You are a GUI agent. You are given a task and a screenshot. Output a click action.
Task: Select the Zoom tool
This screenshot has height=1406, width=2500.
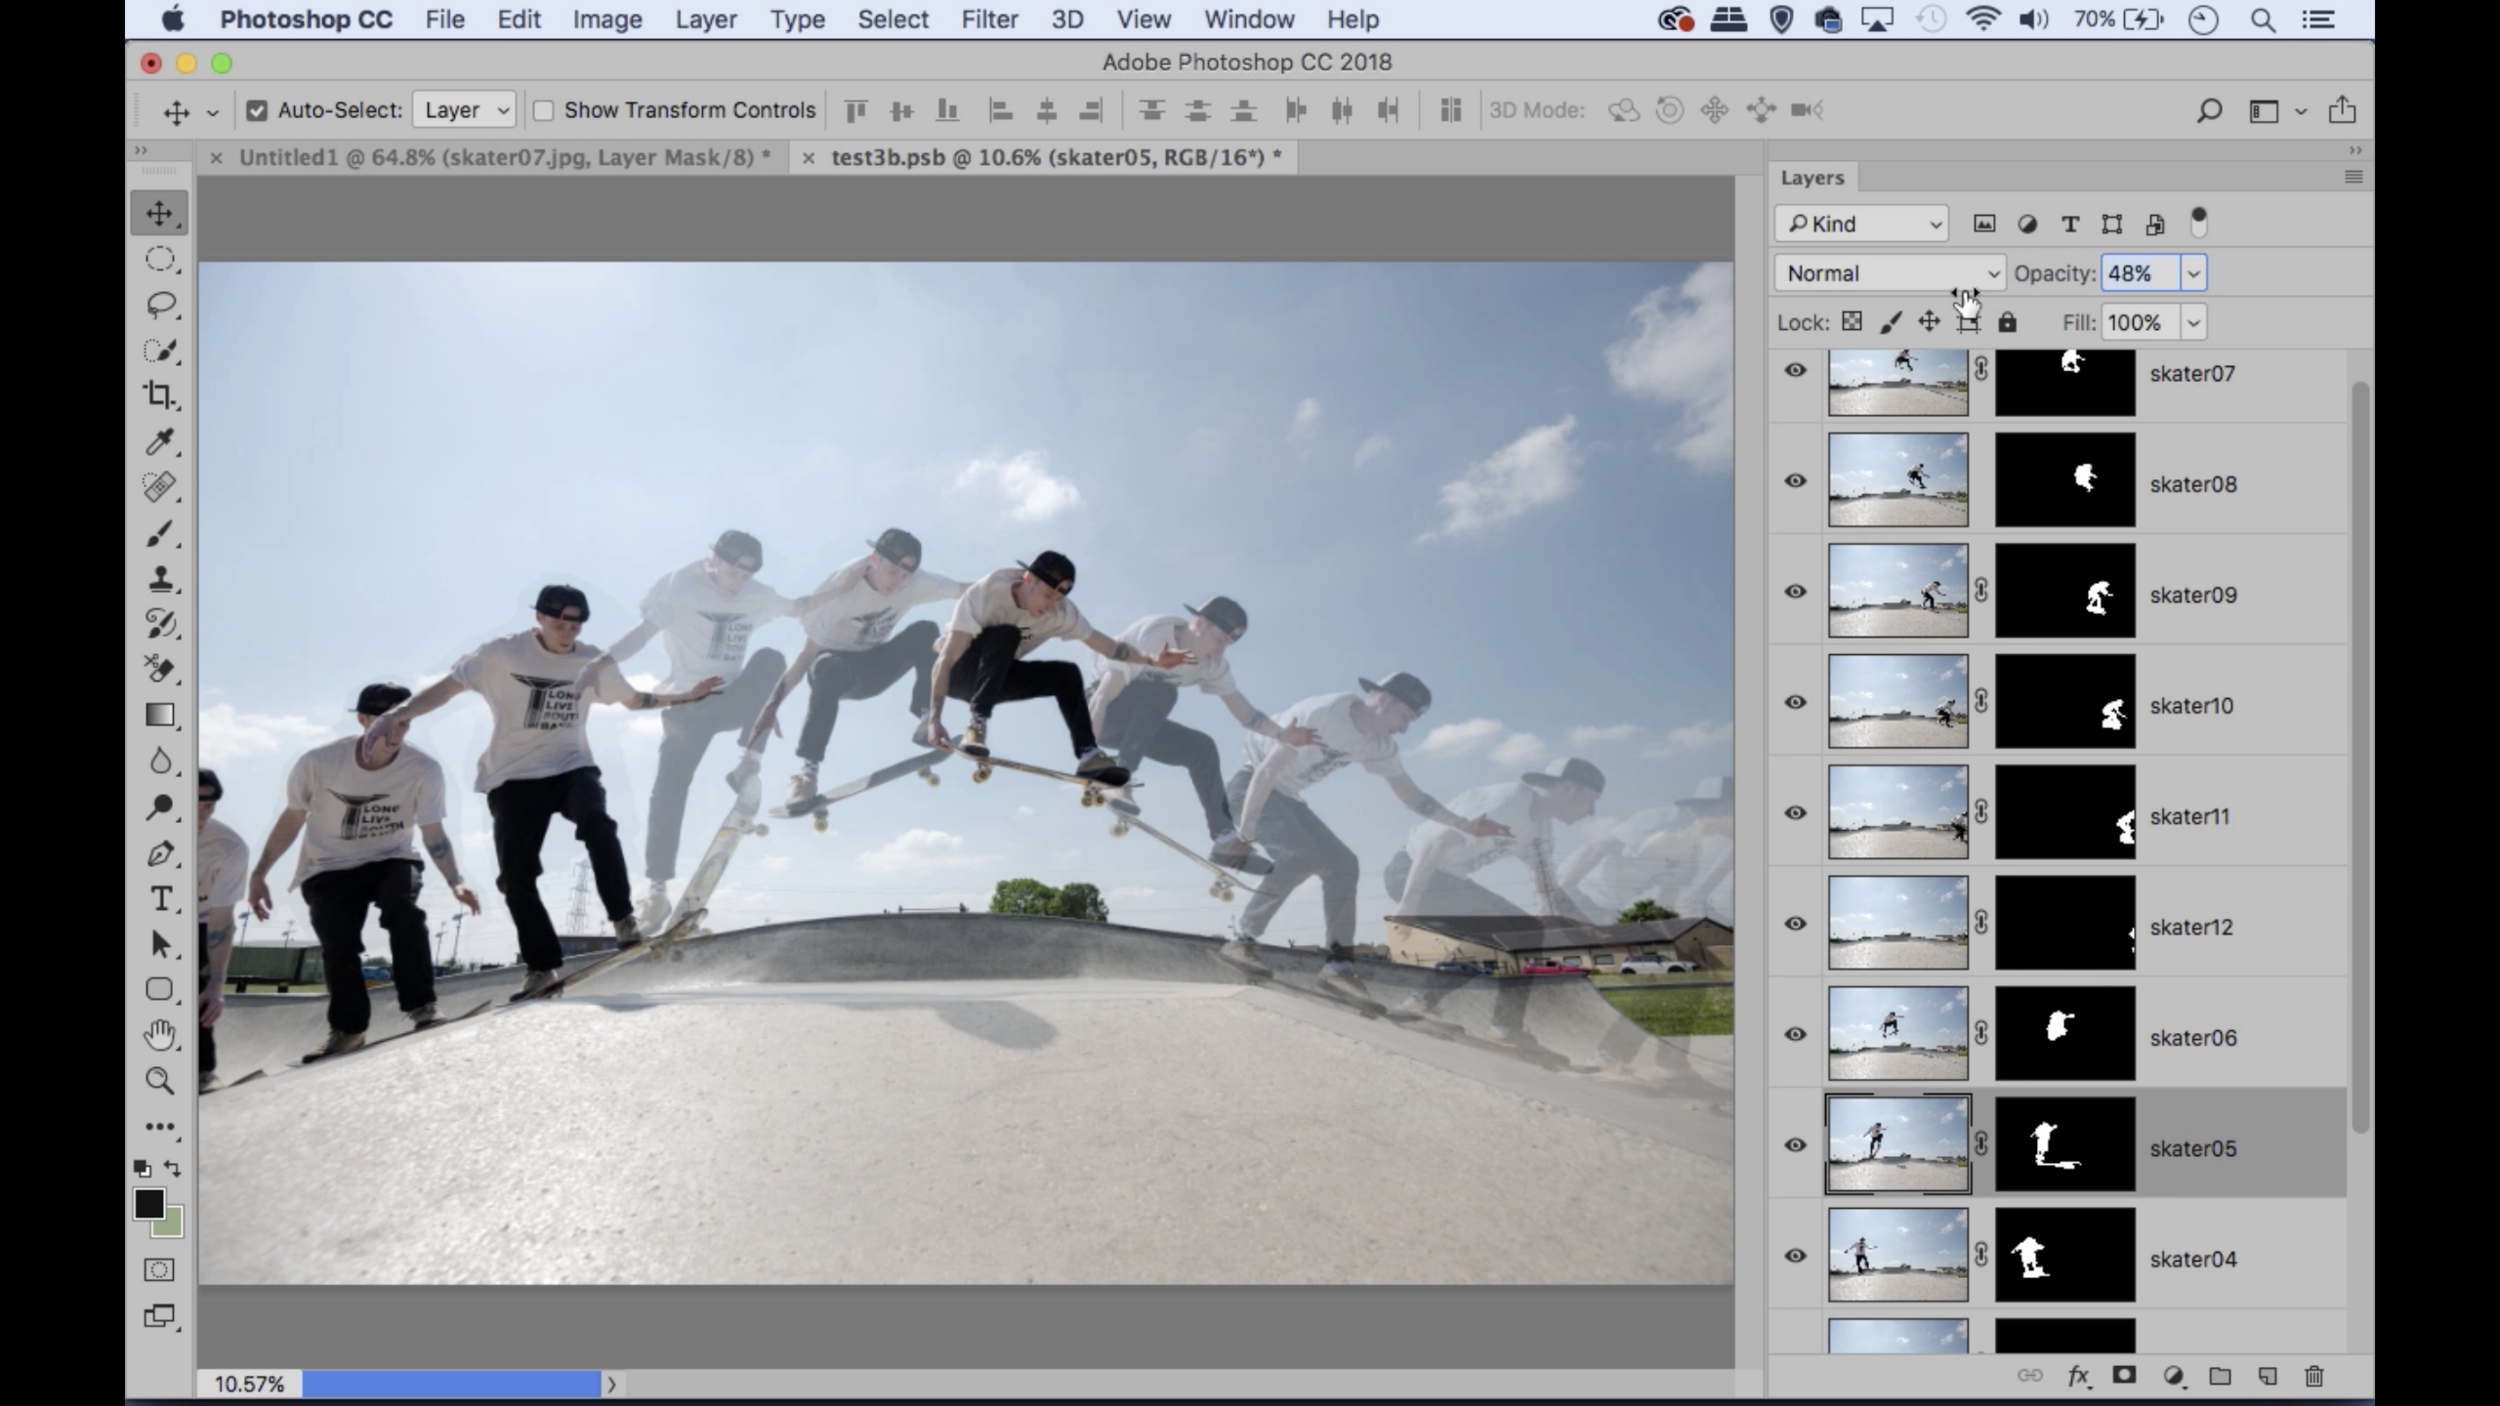coord(159,1081)
